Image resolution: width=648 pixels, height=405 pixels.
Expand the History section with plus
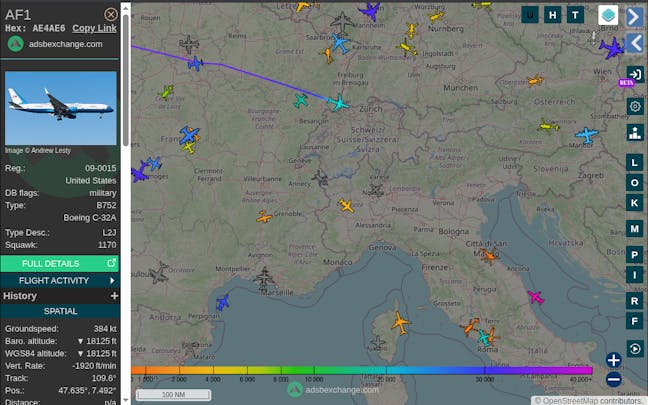click(114, 296)
